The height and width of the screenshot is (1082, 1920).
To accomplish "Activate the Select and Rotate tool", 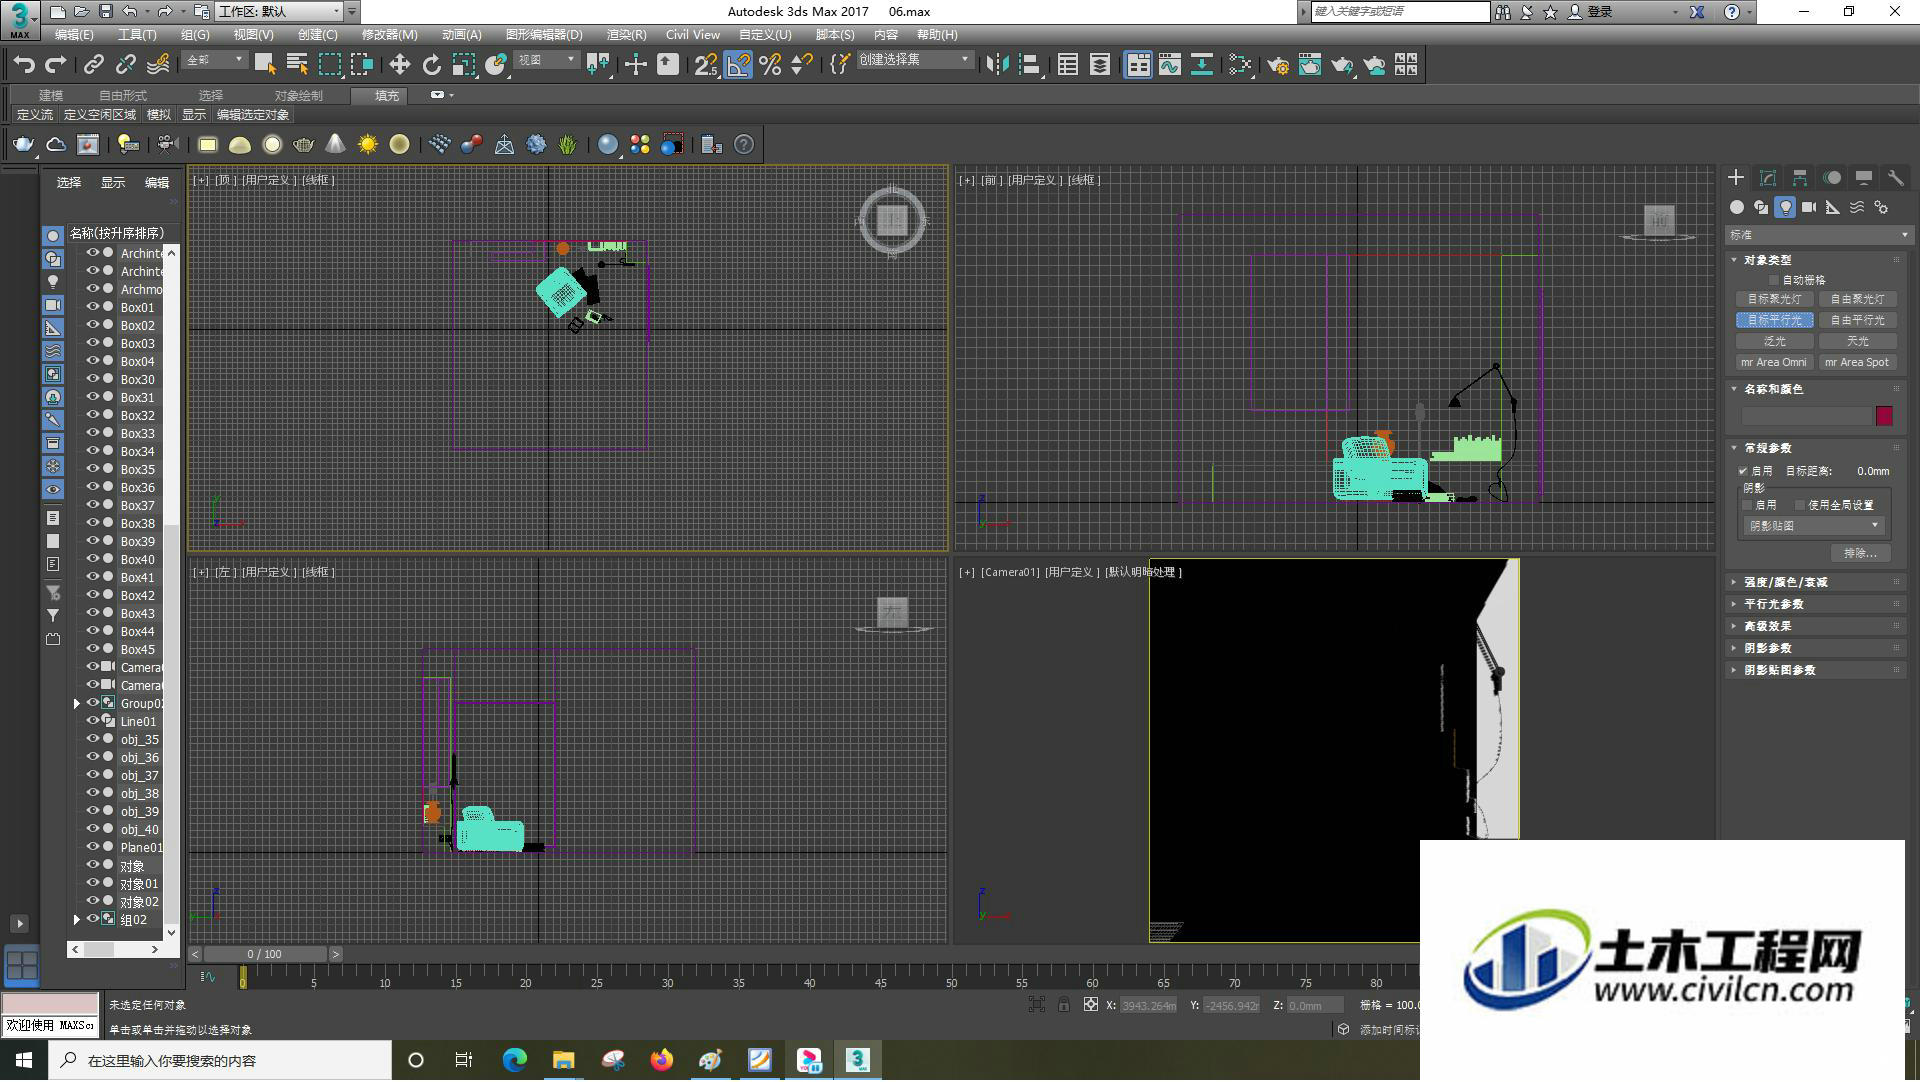I will tap(431, 65).
